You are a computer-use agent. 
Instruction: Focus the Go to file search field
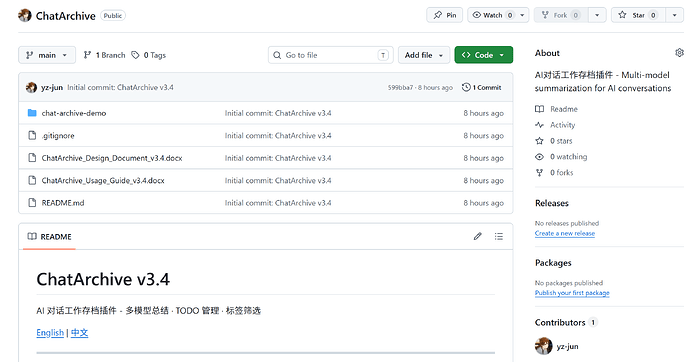pyautogui.click(x=330, y=55)
